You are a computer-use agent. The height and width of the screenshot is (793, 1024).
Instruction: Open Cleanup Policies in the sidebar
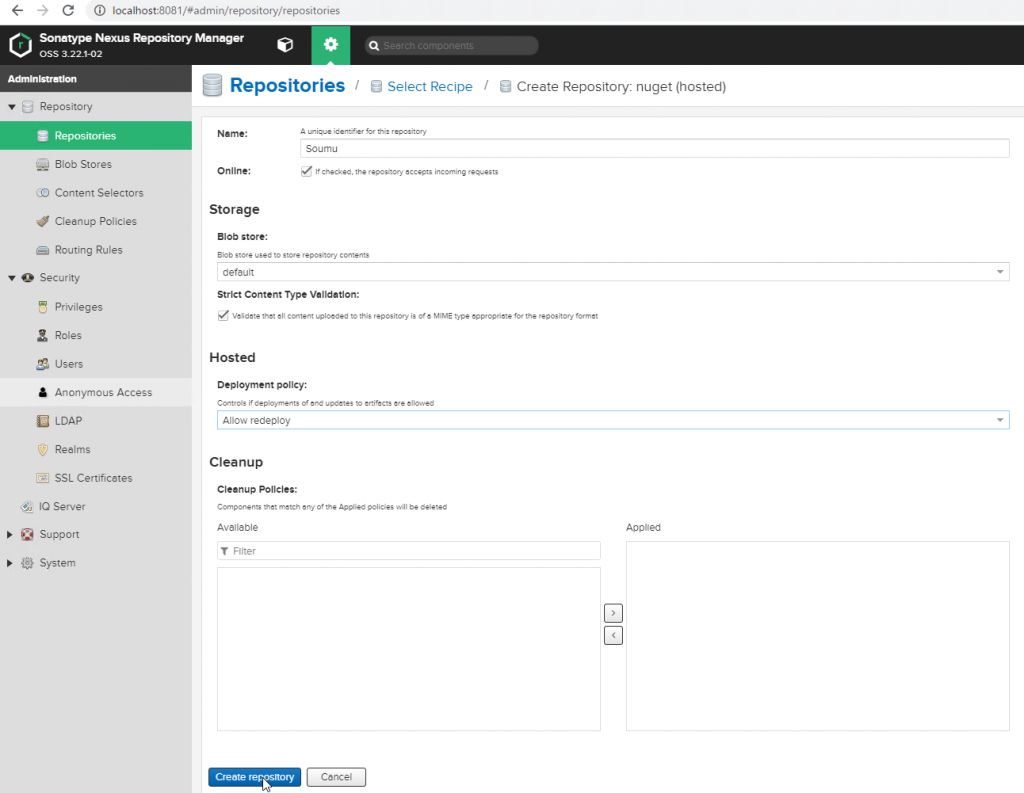pos(96,221)
